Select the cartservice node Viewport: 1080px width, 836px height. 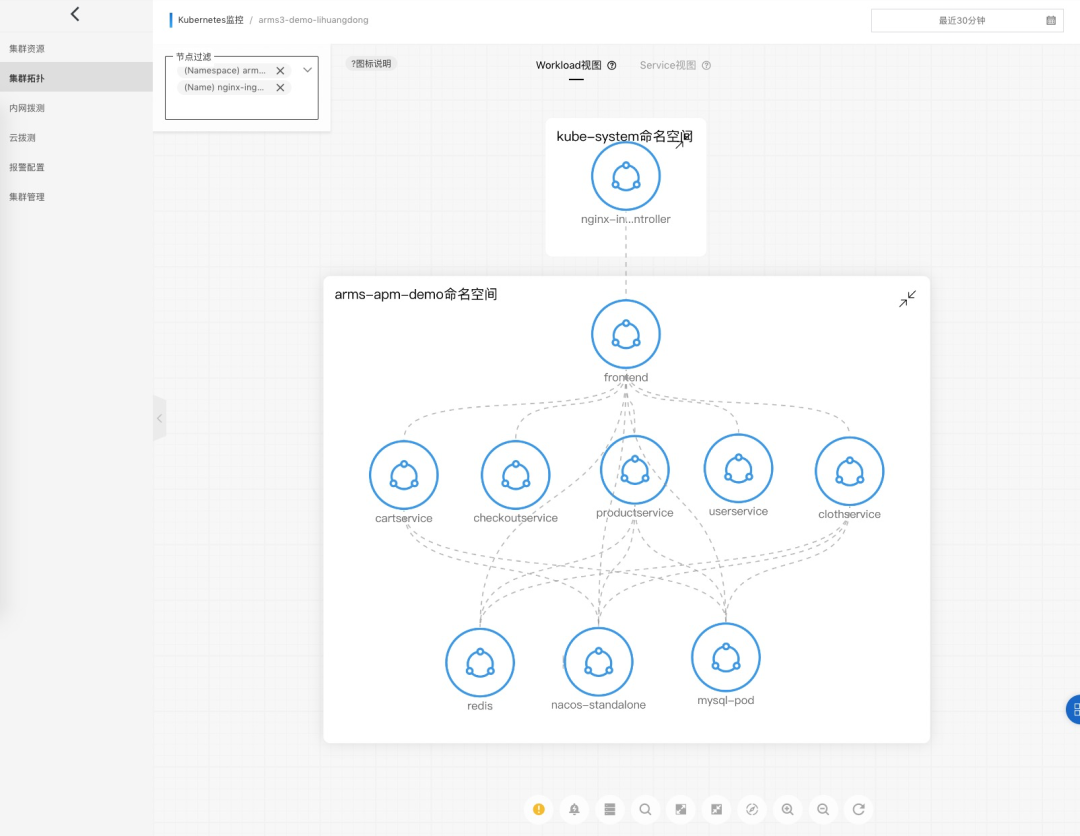coord(404,475)
